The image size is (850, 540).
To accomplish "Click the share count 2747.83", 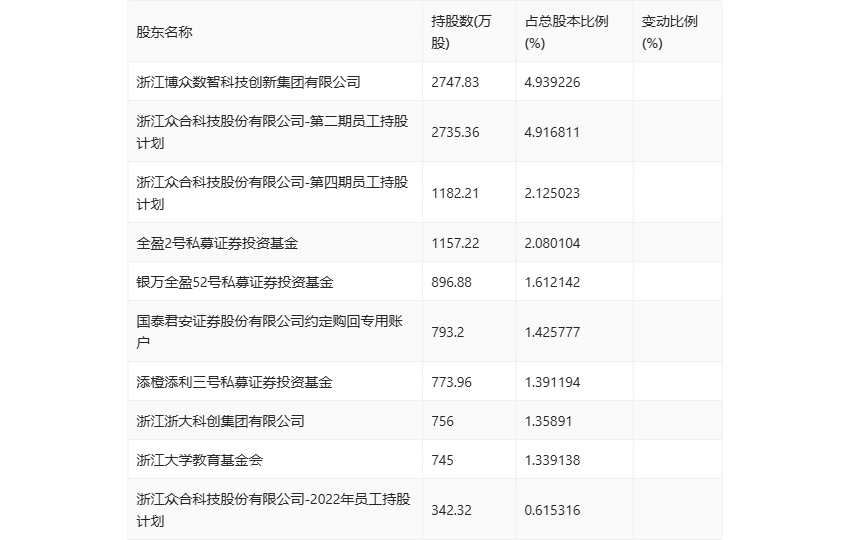I will 455,82.
